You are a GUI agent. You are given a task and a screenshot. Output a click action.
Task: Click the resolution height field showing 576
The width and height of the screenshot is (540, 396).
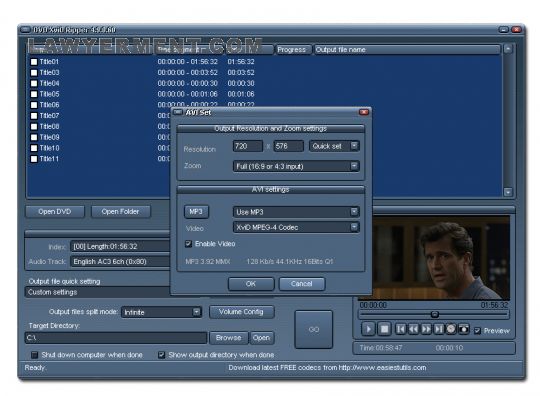pyautogui.click(x=289, y=146)
